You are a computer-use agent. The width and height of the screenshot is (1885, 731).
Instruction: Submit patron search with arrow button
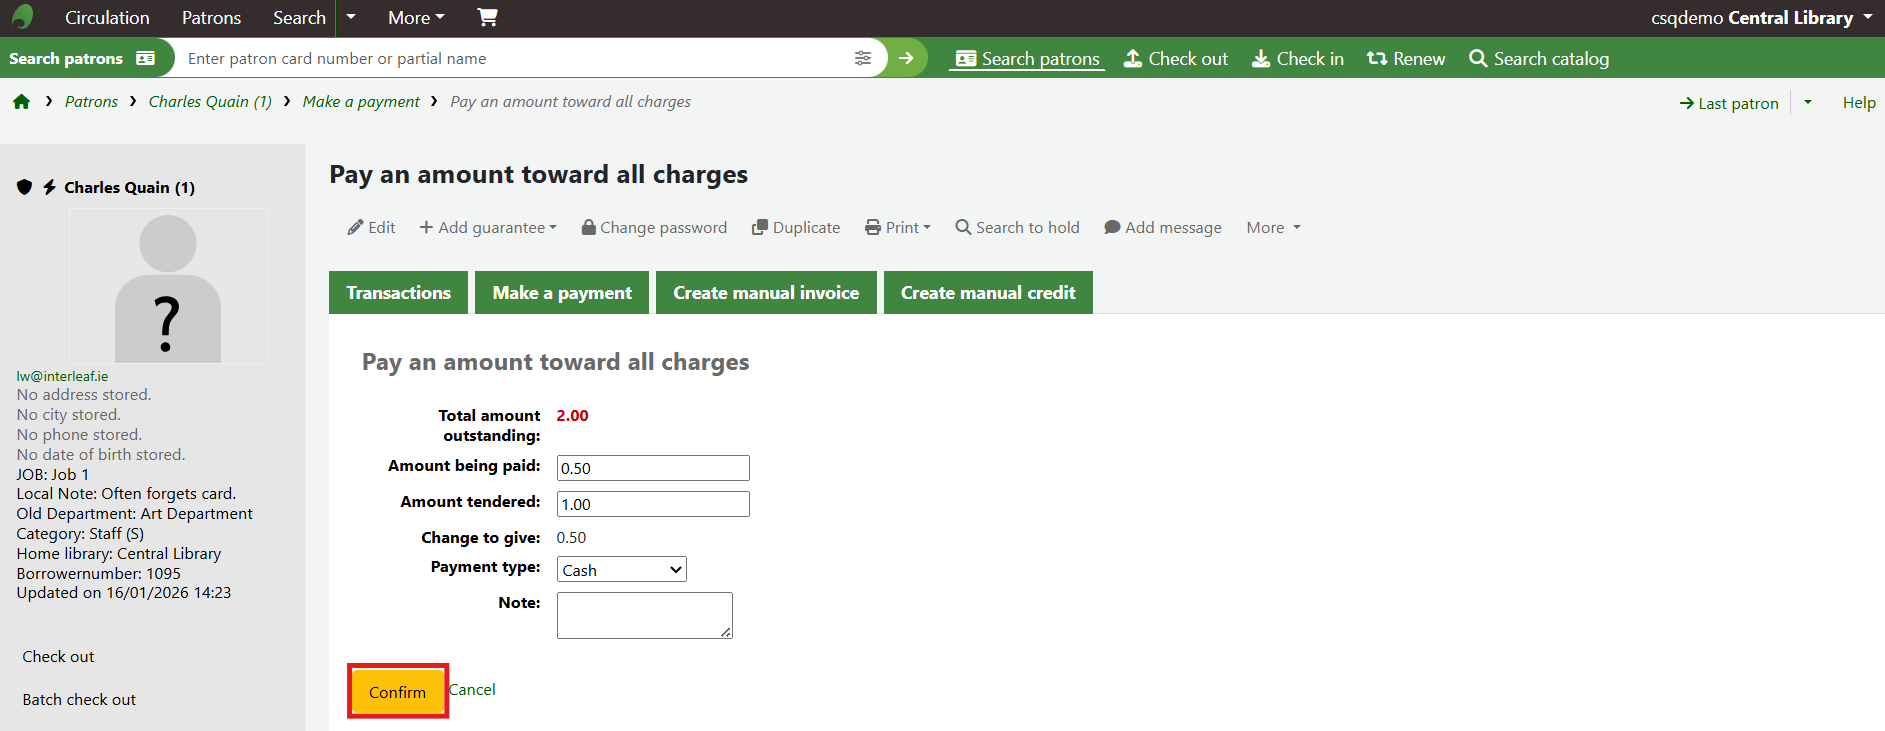[906, 58]
